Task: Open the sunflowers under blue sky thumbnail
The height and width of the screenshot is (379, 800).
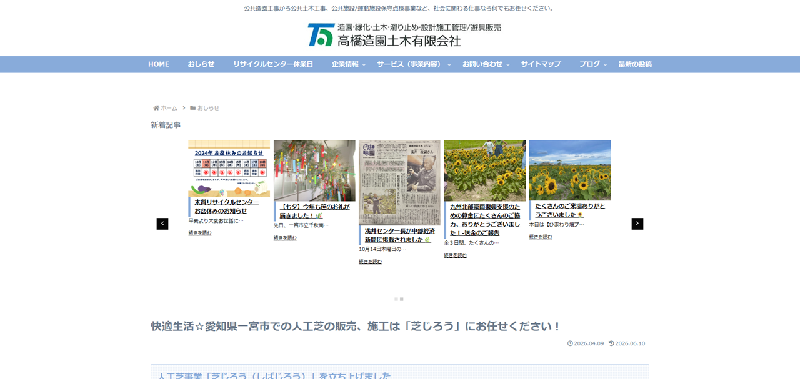Action: [570, 170]
